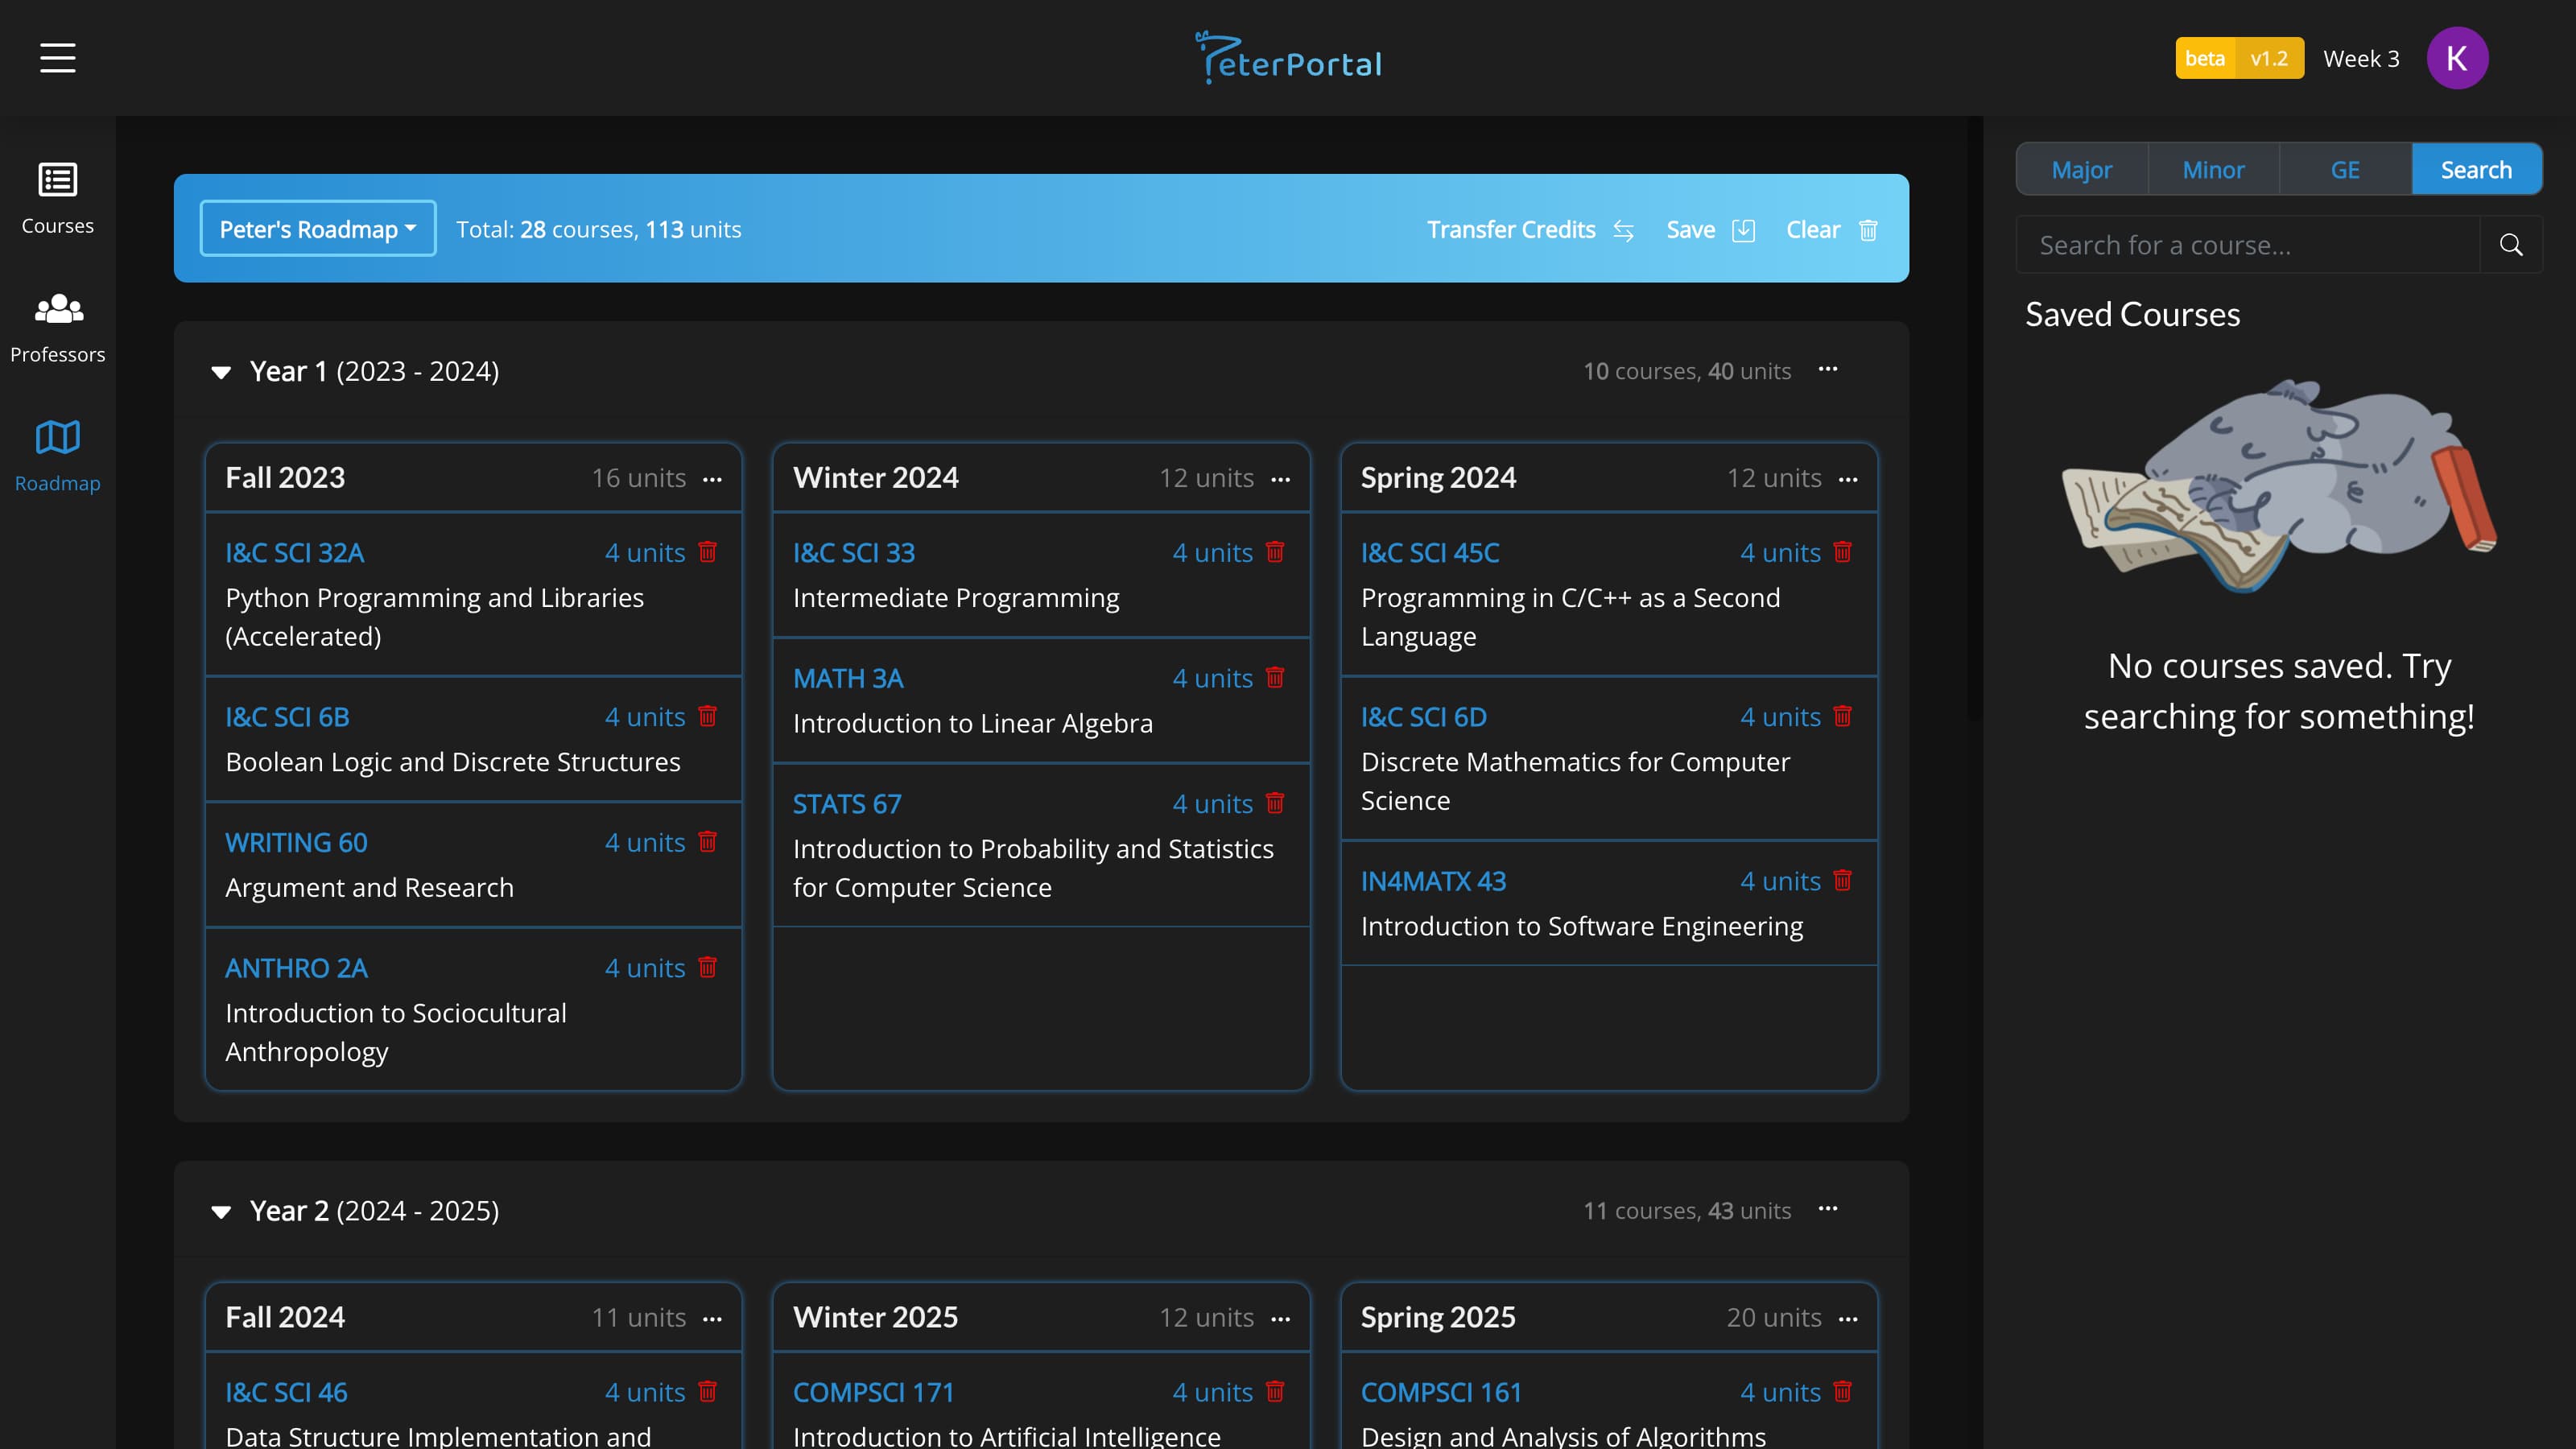The width and height of the screenshot is (2576, 1449).
Task: Open the STATS 67 course link
Action: point(846,803)
